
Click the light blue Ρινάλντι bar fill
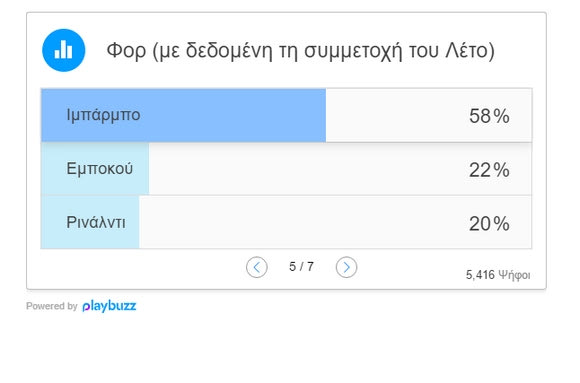pyautogui.click(x=90, y=222)
